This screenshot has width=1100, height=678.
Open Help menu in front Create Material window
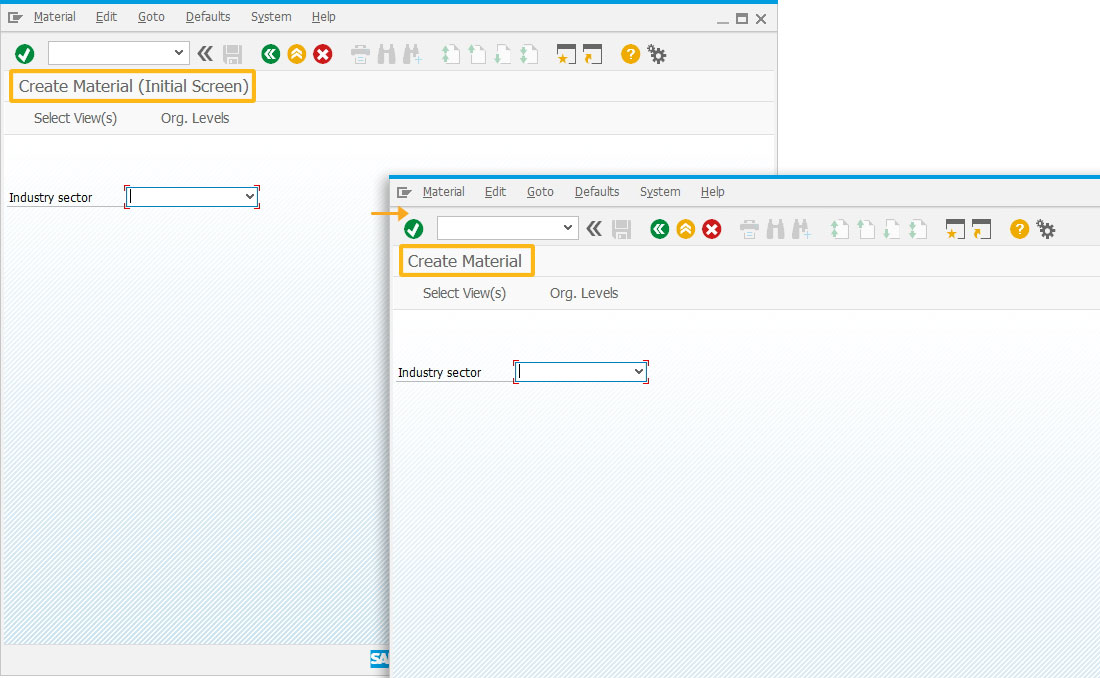coord(713,192)
